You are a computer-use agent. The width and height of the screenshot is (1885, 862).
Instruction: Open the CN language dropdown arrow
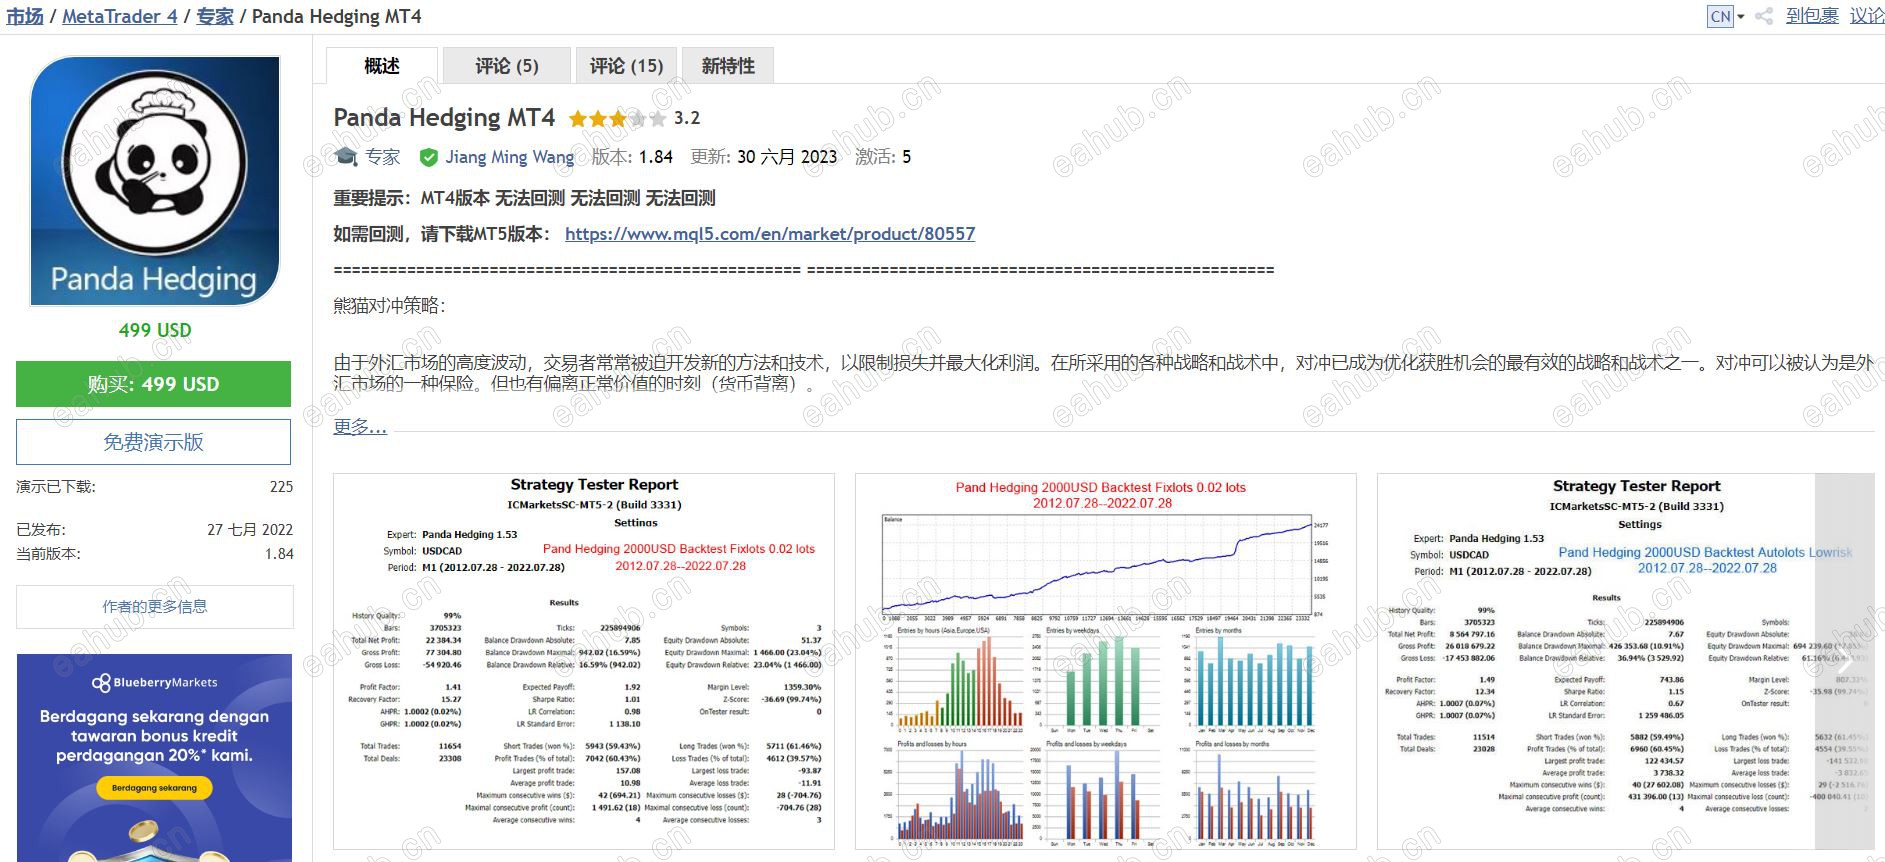(x=1740, y=17)
